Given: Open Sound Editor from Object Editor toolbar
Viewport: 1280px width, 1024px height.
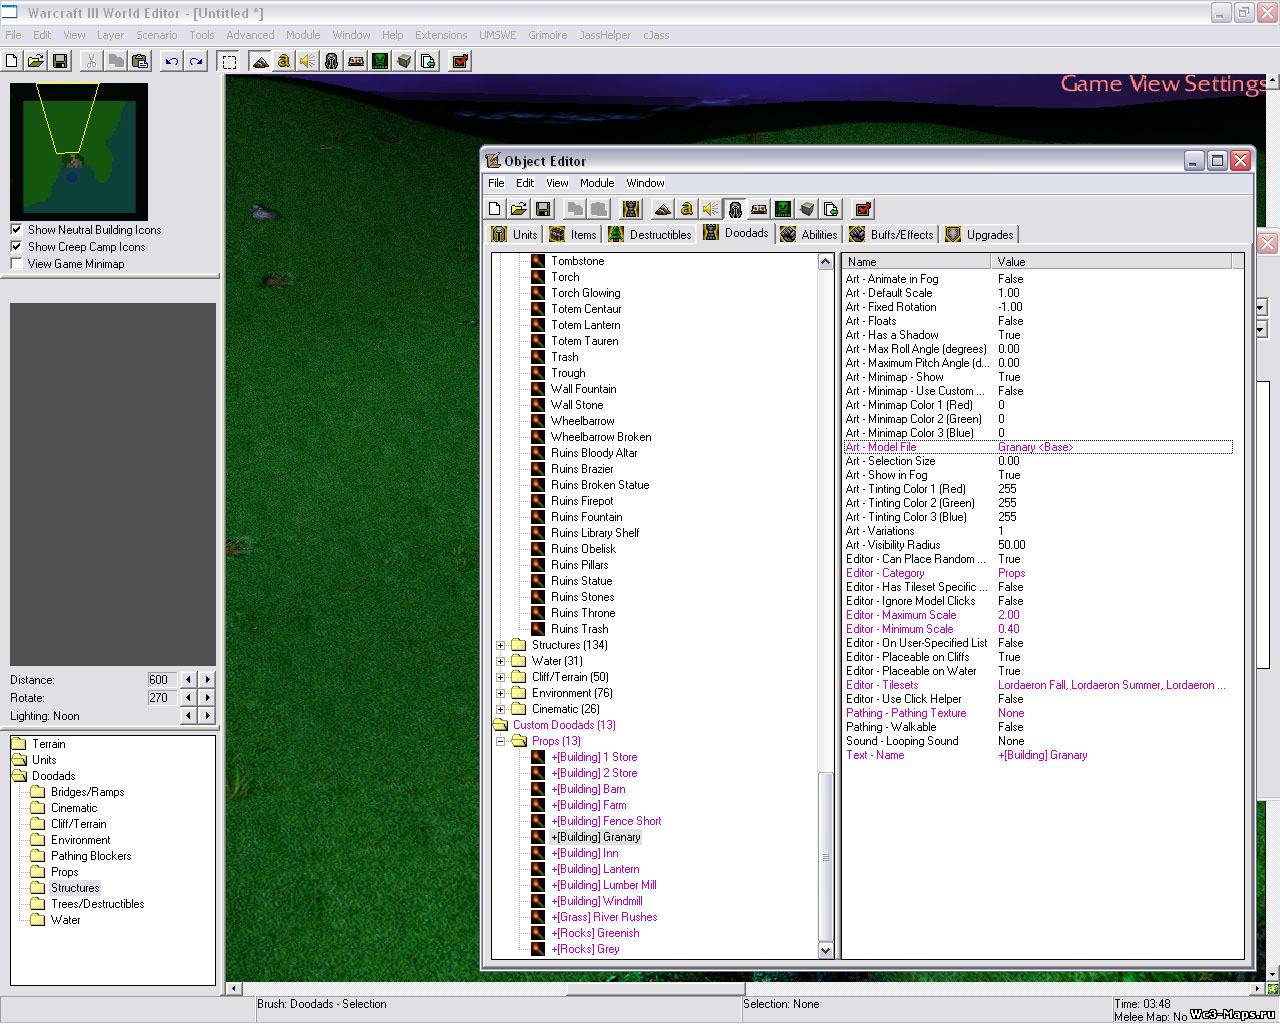Looking at the screenshot, I should [x=710, y=209].
